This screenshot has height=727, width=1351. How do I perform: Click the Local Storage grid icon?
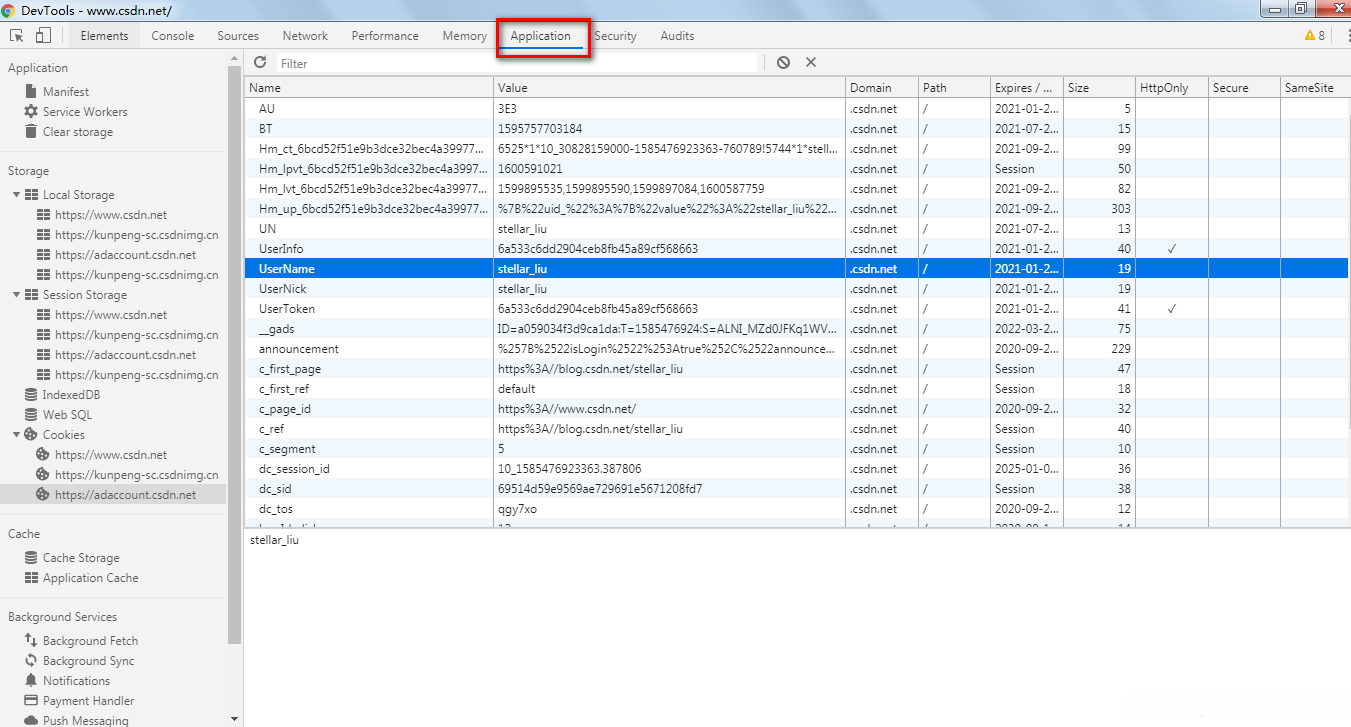(31, 195)
